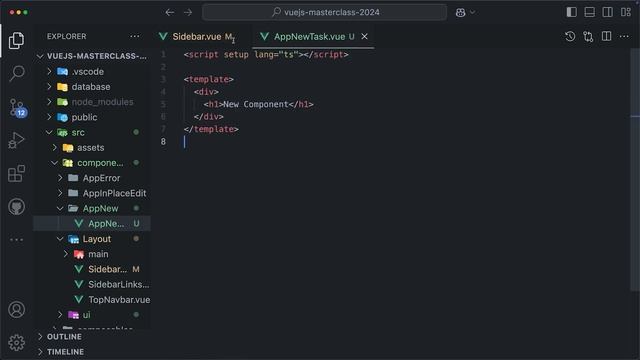The image size is (640, 360).
Task: Toggle the bottom panel layout icon
Action: [589, 12]
